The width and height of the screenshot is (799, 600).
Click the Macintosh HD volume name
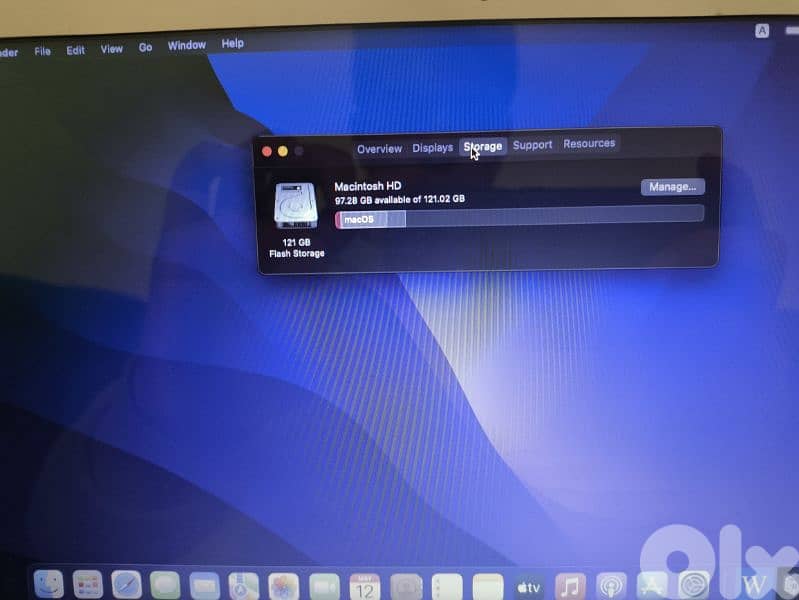point(368,186)
